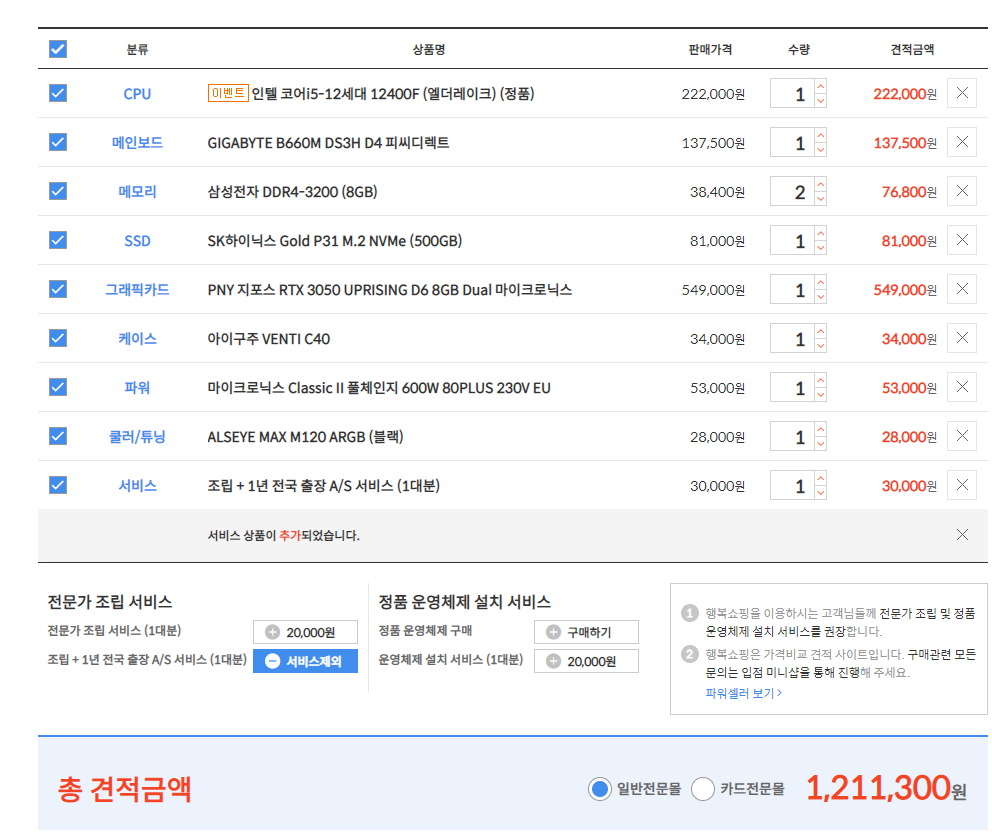Open product ALSEYE MAX M120 ARGB
This screenshot has height=834, width=992.
(x=306, y=437)
